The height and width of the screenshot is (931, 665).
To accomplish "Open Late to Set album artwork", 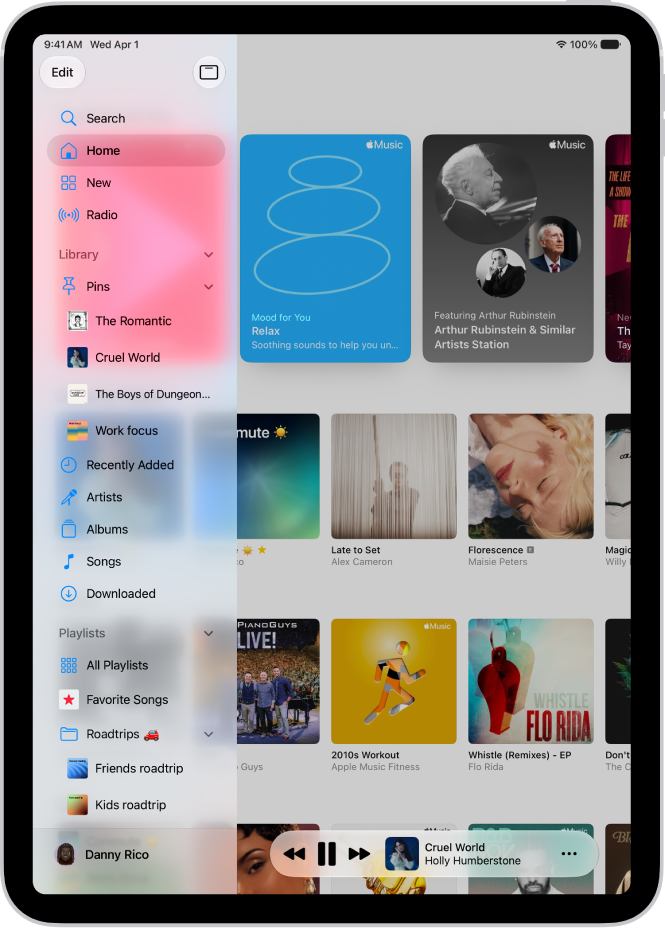I will [x=394, y=476].
